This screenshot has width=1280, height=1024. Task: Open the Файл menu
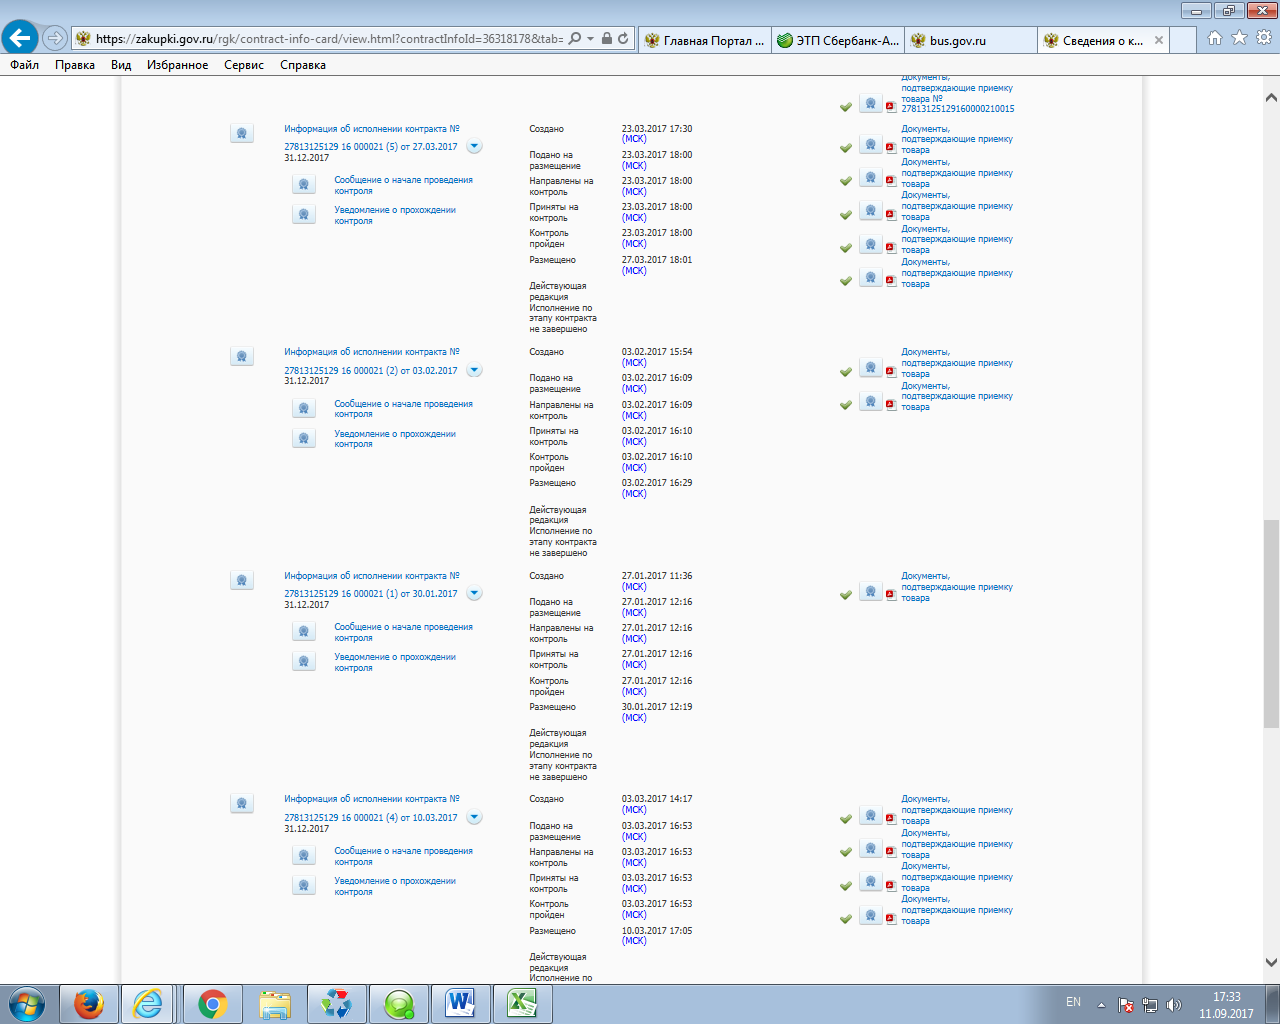click(25, 65)
